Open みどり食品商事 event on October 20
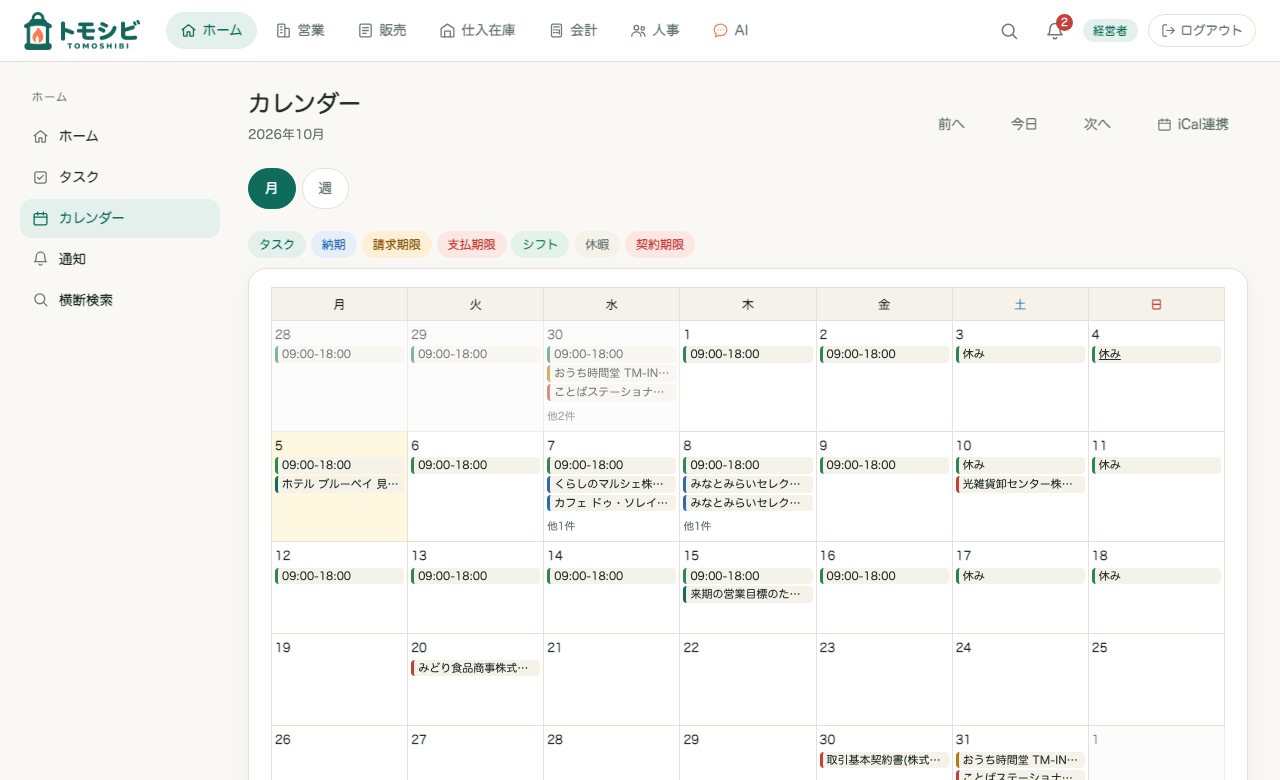The height and width of the screenshot is (780, 1280). [476, 668]
